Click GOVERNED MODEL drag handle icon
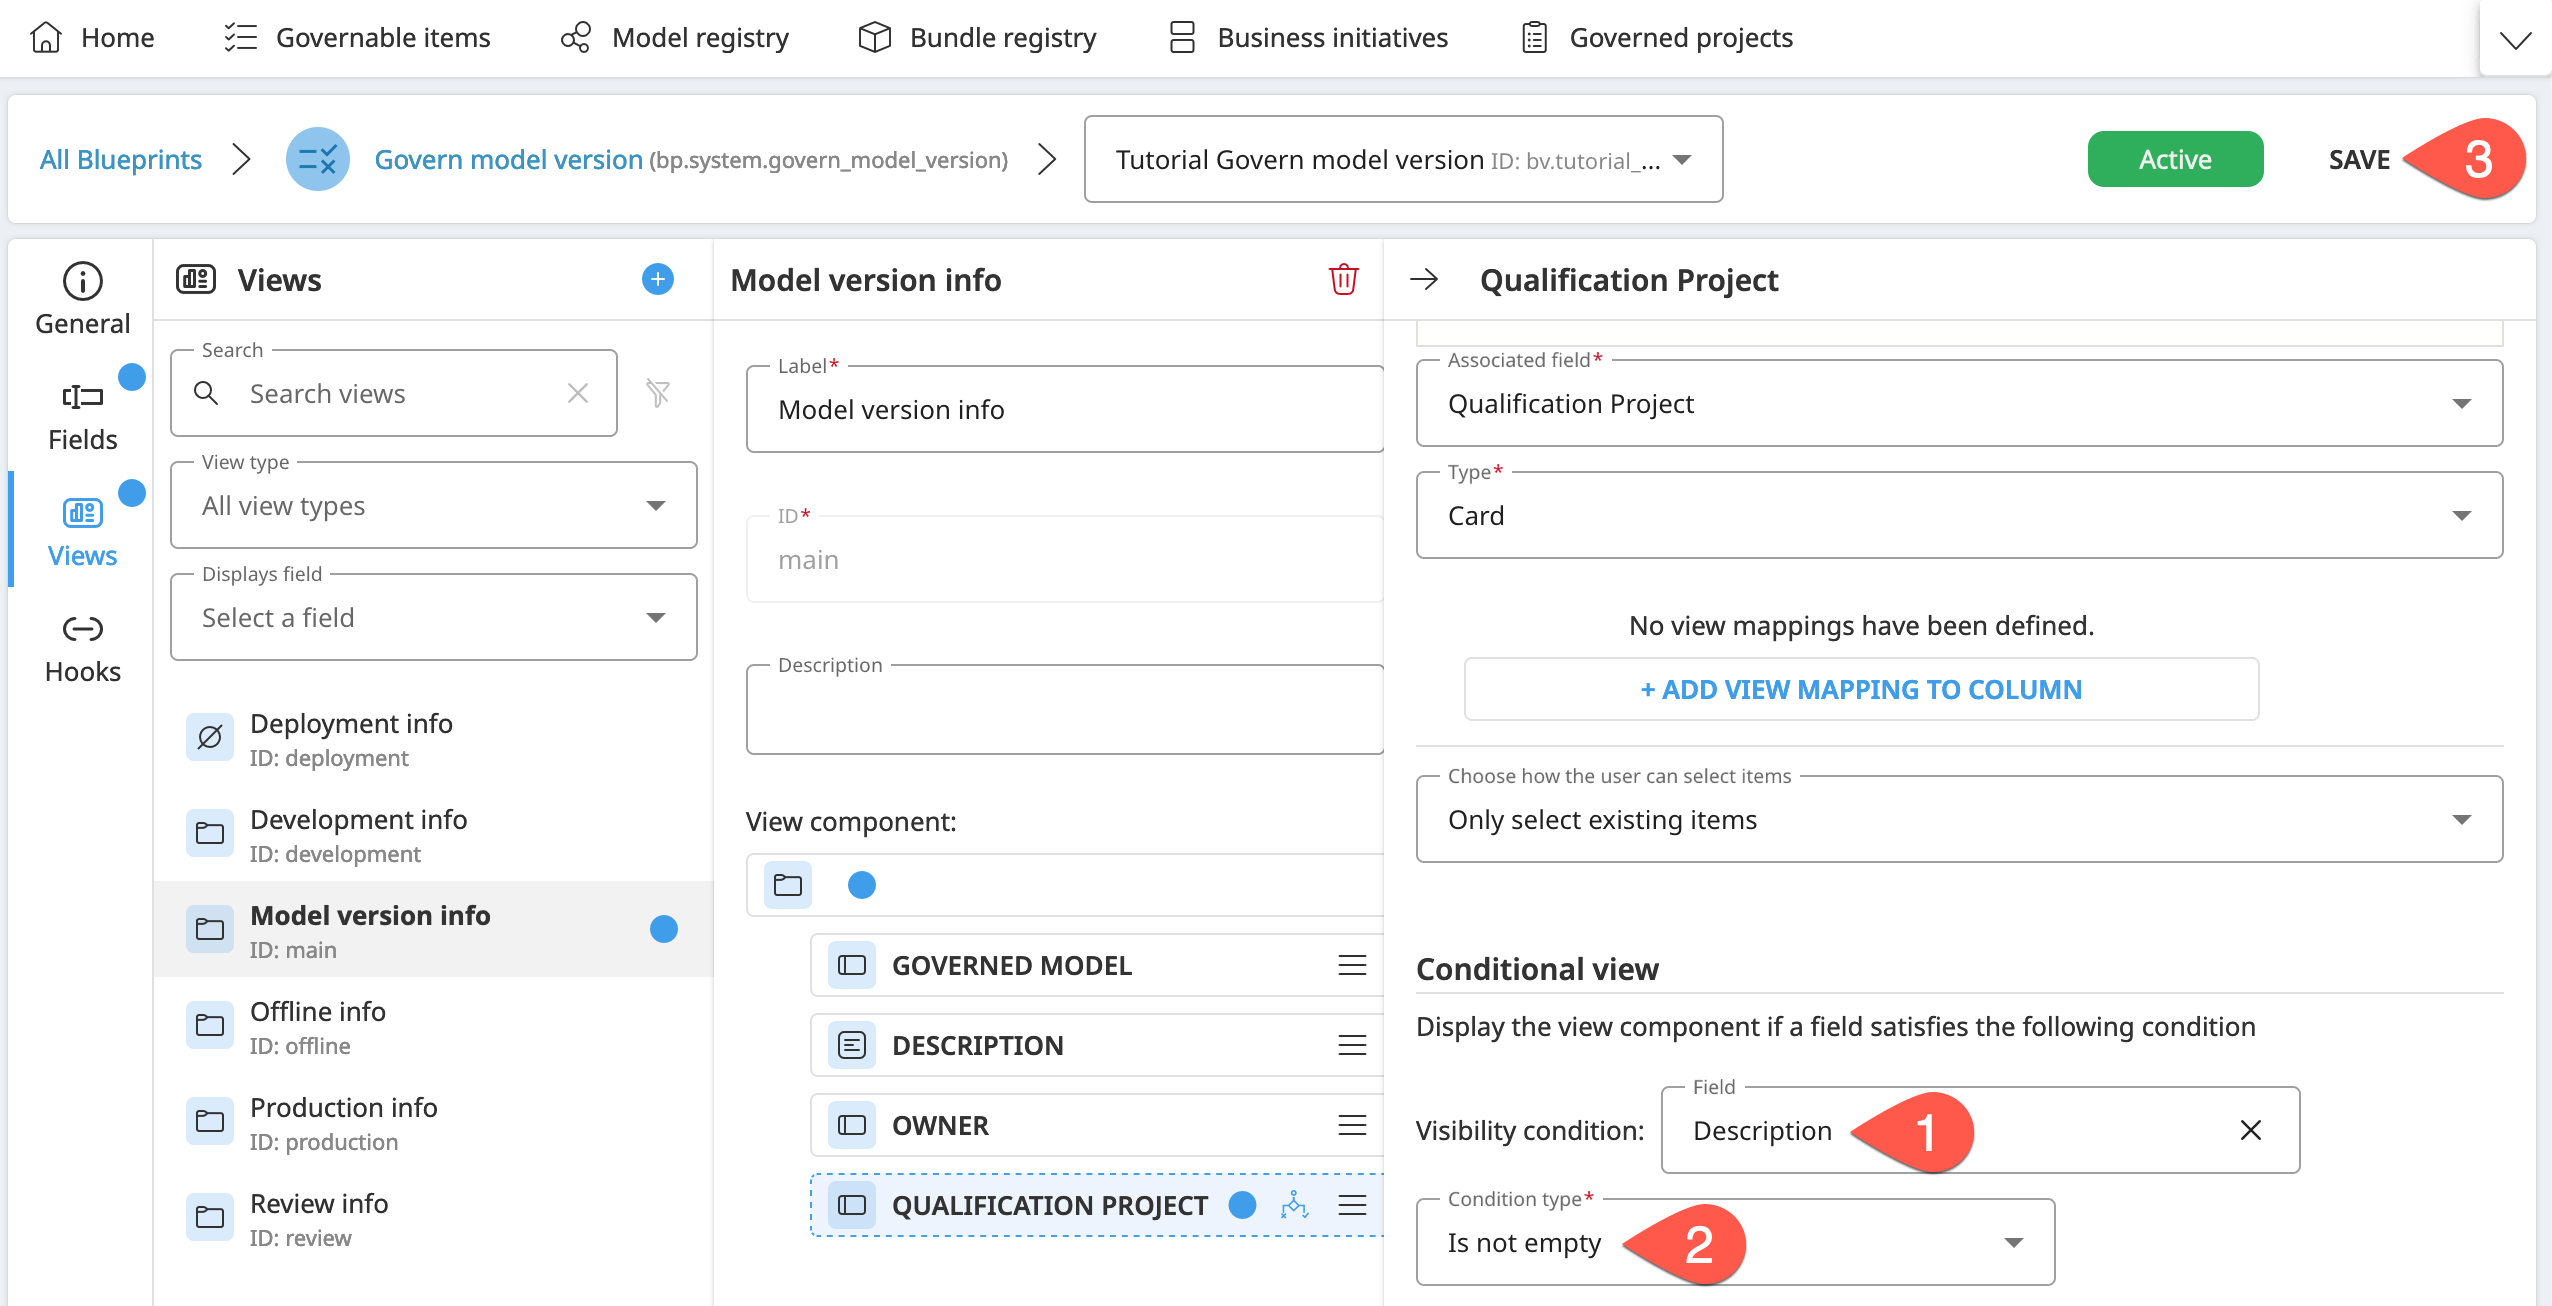This screenshot has height=1306, width=2552. (1352, 965)
